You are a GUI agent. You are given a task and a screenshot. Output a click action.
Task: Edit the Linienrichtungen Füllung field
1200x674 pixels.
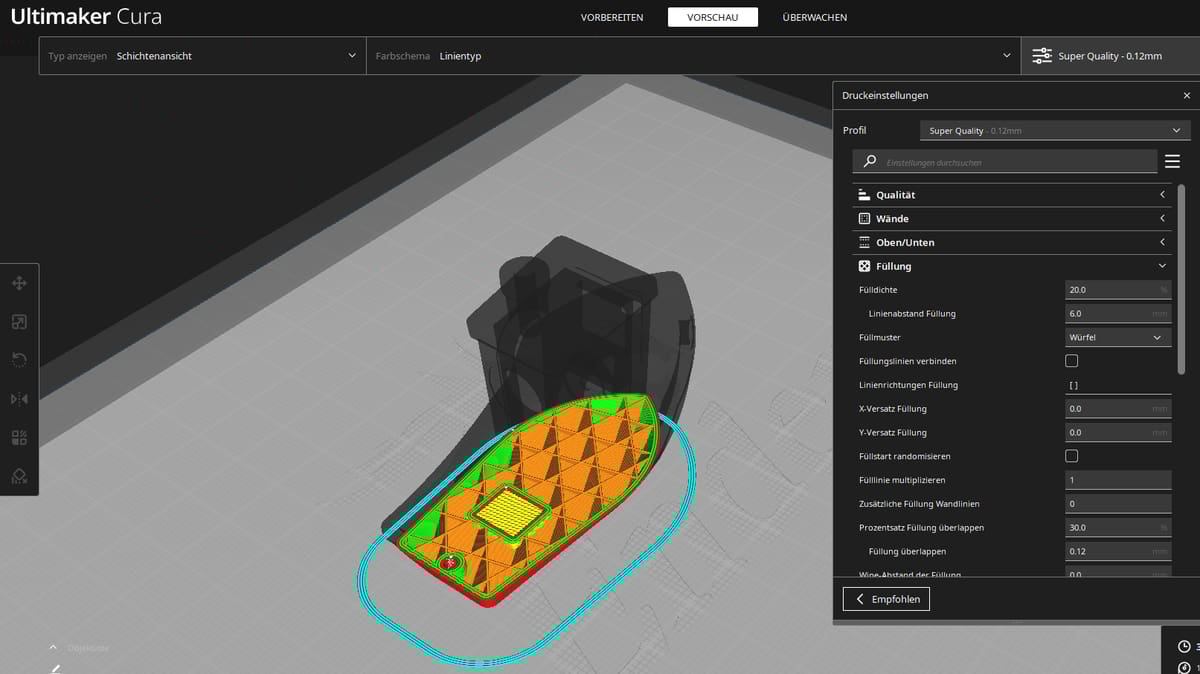point(1118,385)
